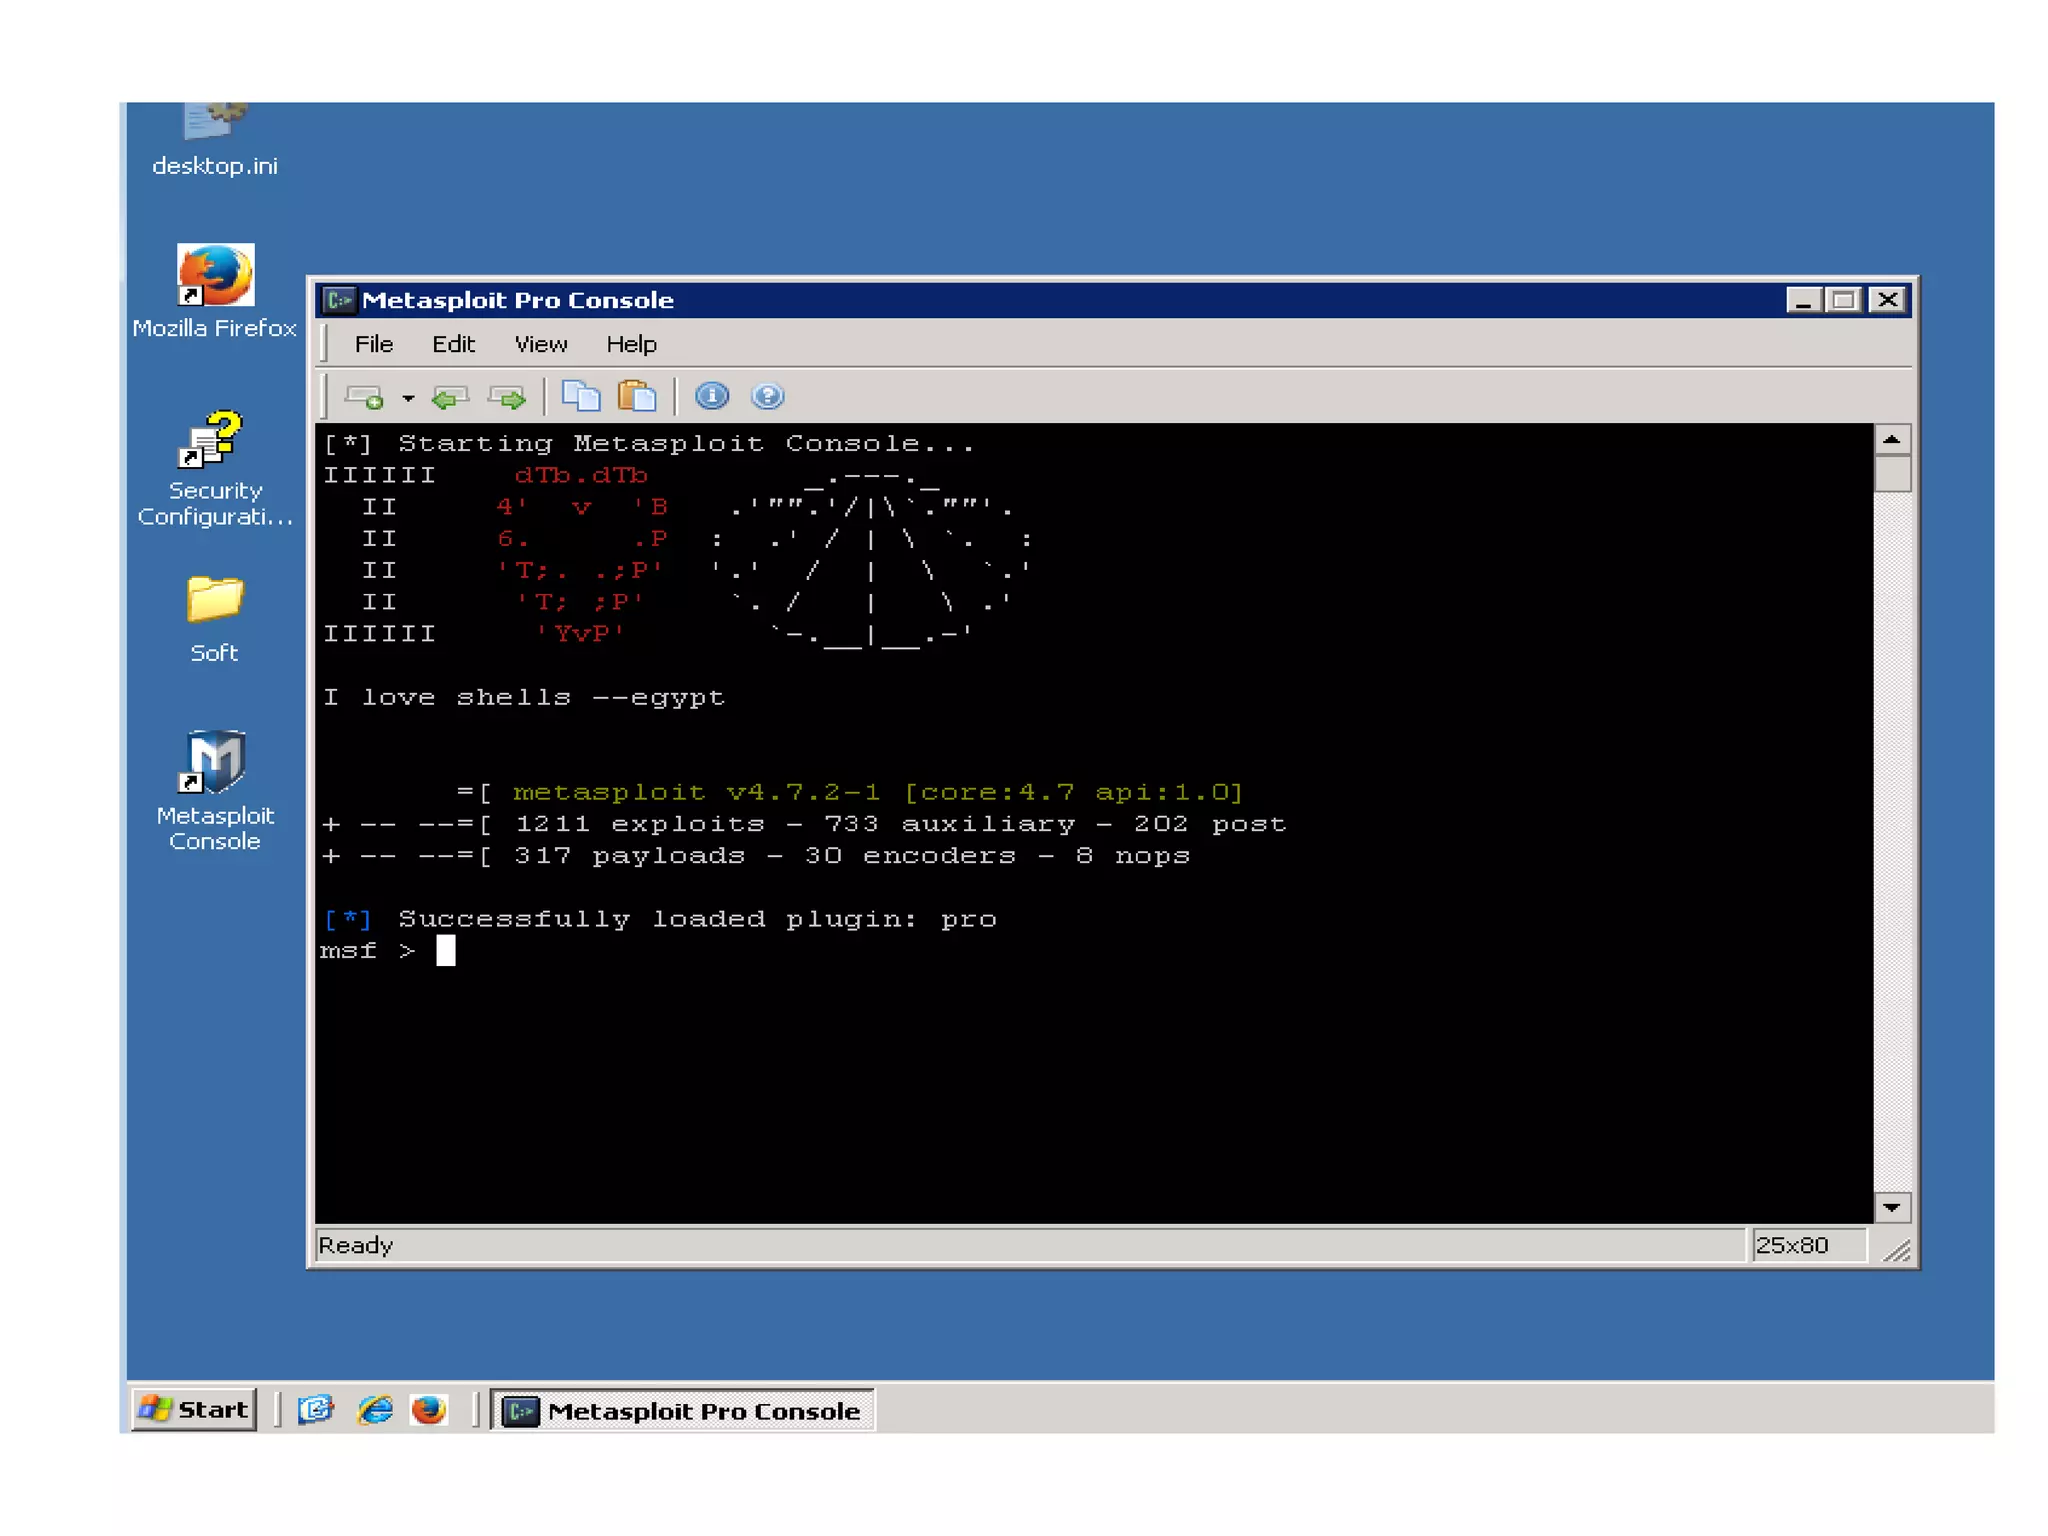
Task: Click the Previous Tab green arrow icon
Action: 450,398
